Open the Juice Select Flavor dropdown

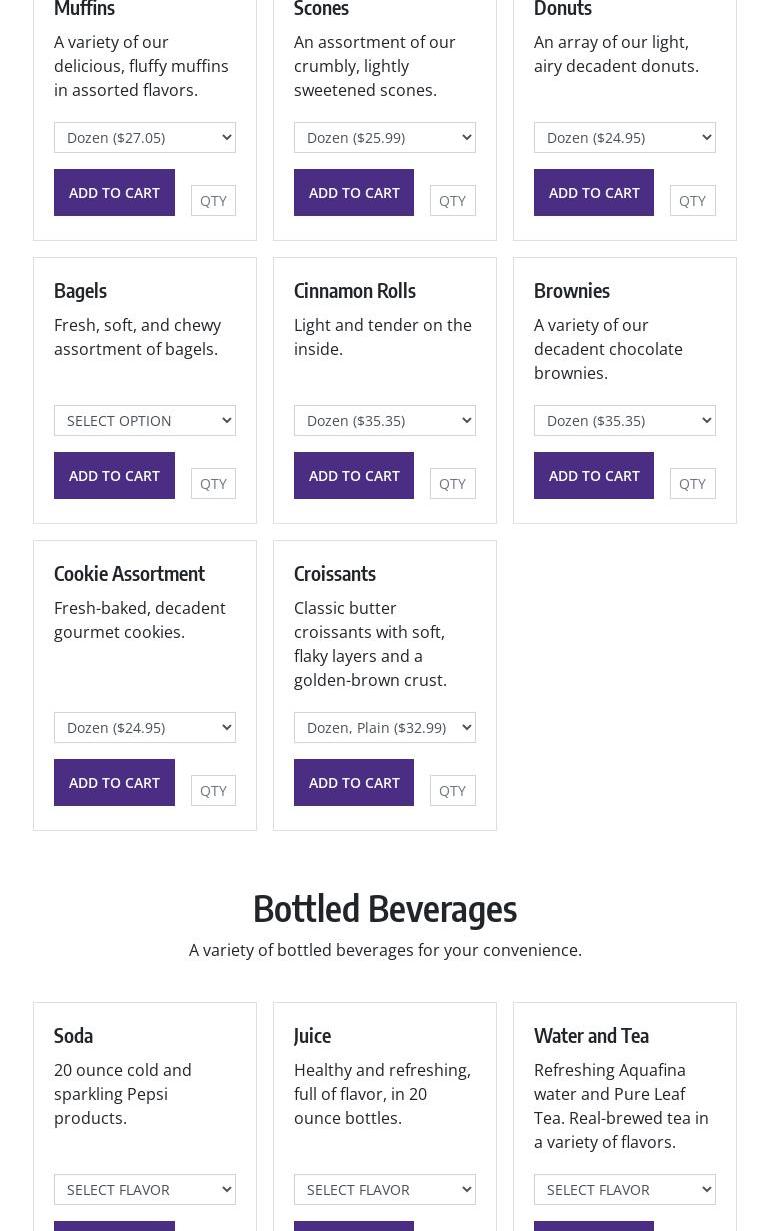384,1189
